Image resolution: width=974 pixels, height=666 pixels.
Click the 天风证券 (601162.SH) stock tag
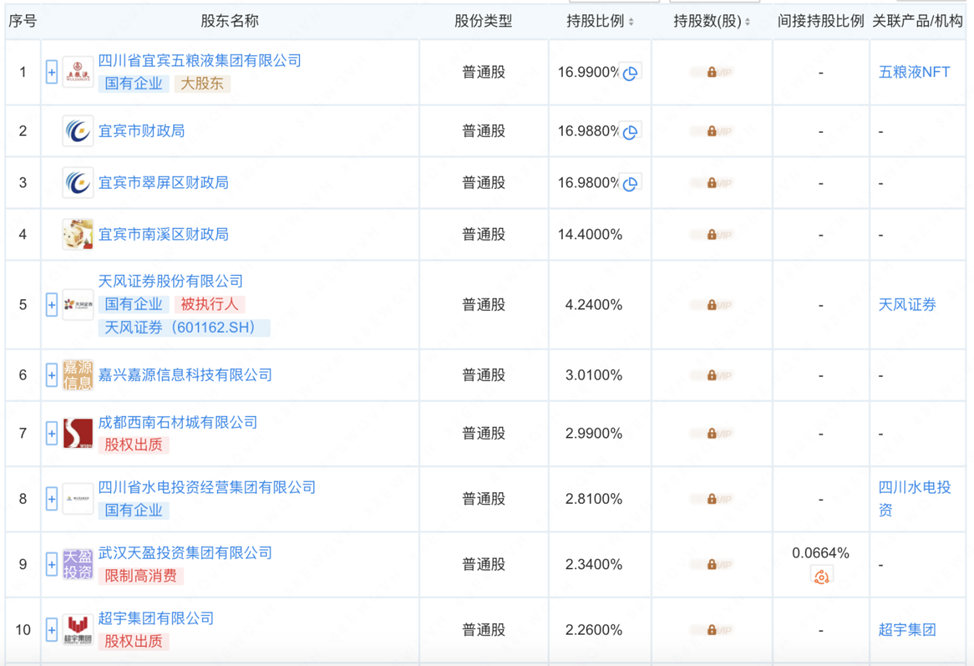tap(184, 327)
